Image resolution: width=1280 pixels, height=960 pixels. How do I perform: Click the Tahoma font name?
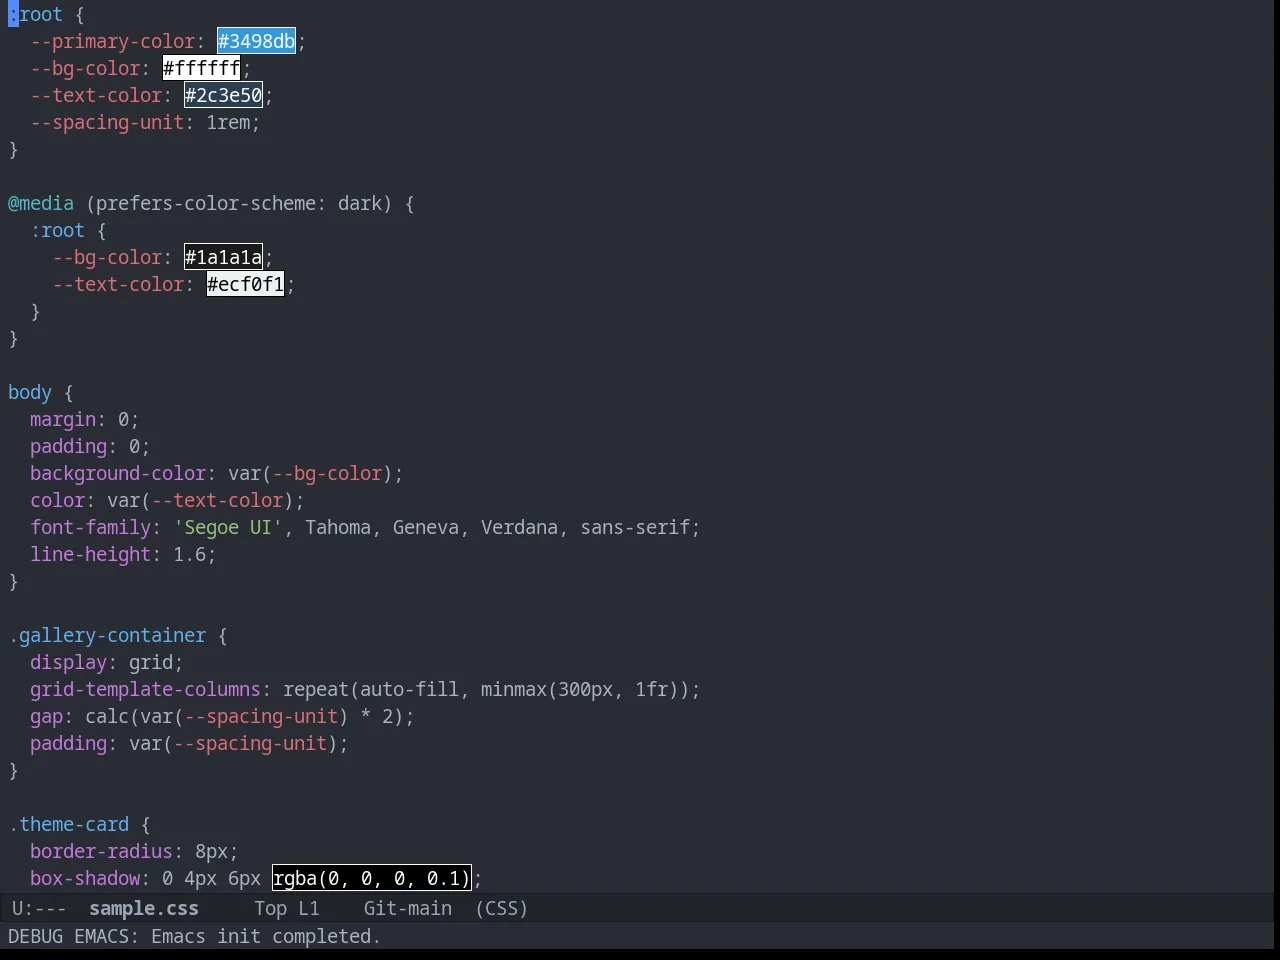pos(338,527)
